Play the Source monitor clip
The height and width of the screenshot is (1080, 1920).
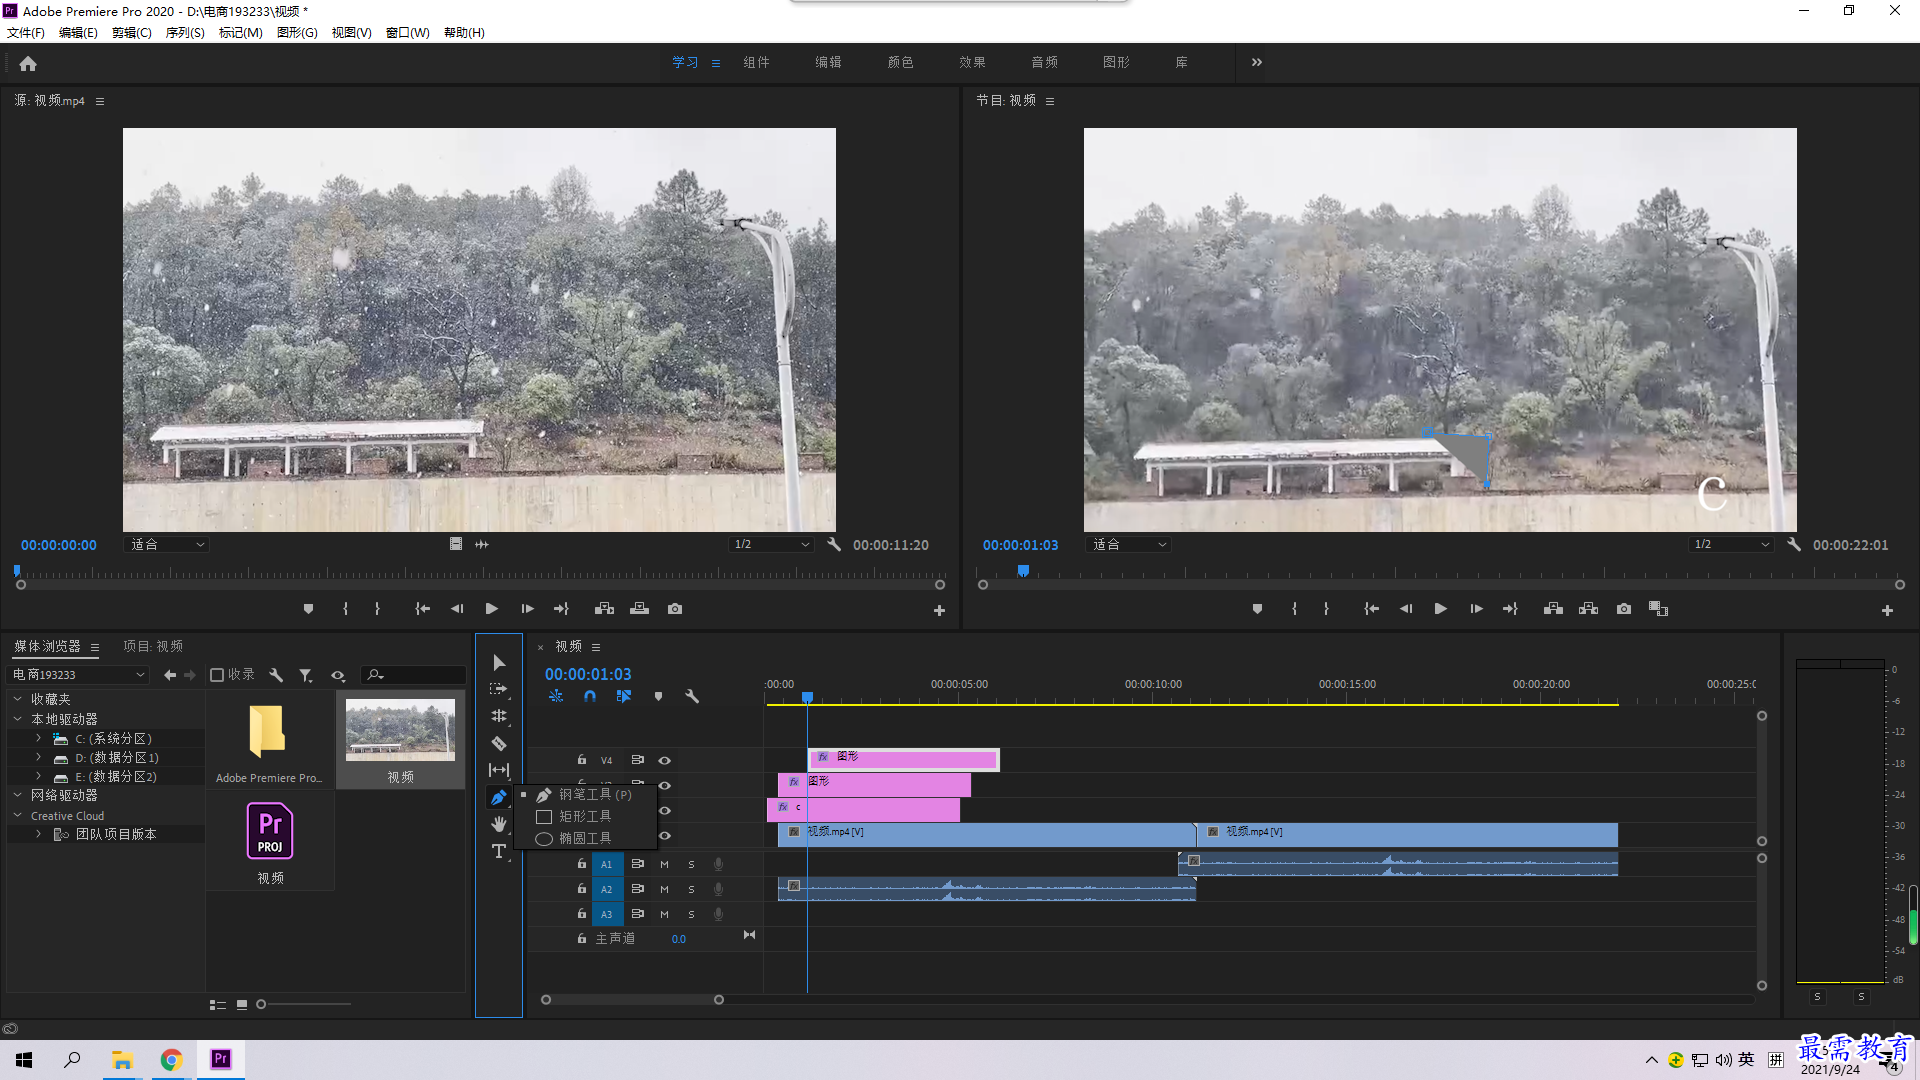point(491,608)
